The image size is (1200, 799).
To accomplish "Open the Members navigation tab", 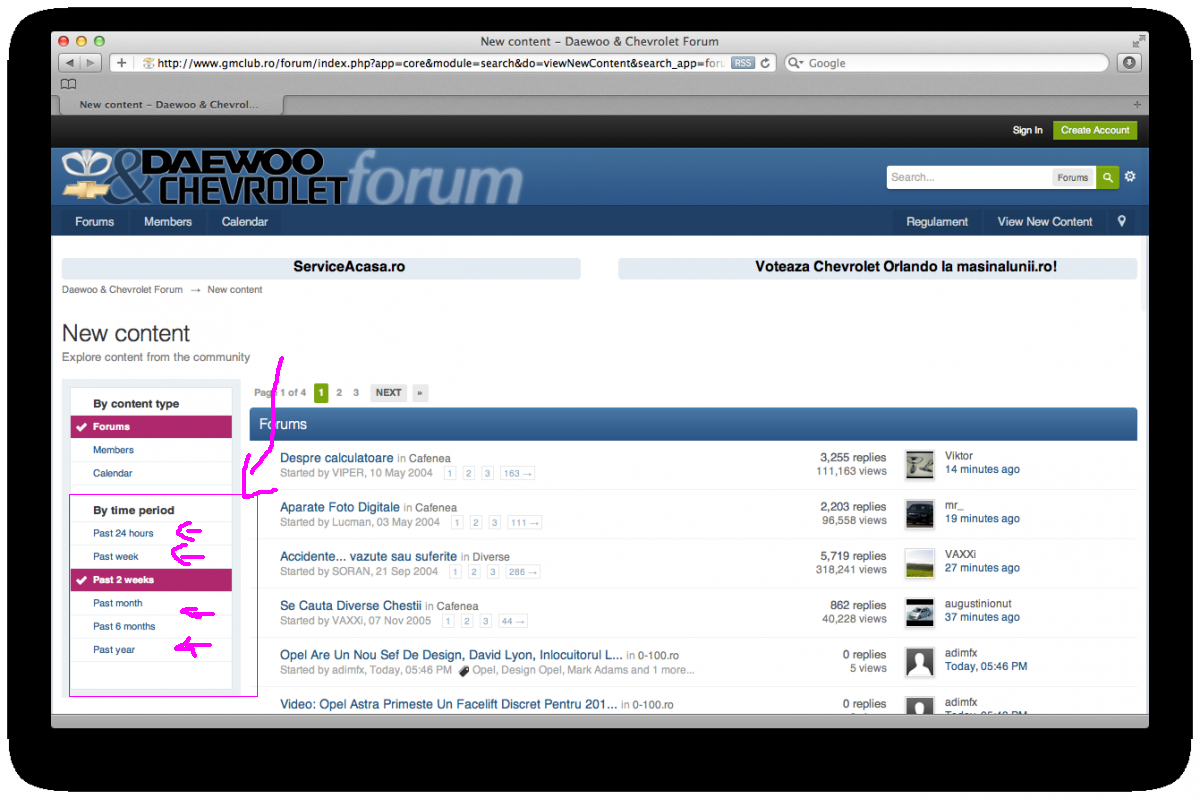I will pyautogui.click(x=167, y=221).
